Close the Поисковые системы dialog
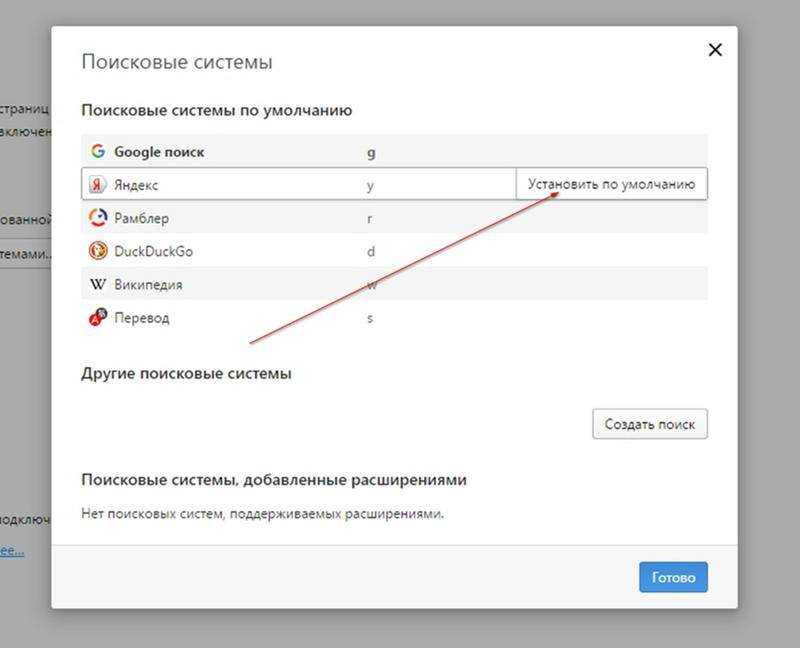 715,50
